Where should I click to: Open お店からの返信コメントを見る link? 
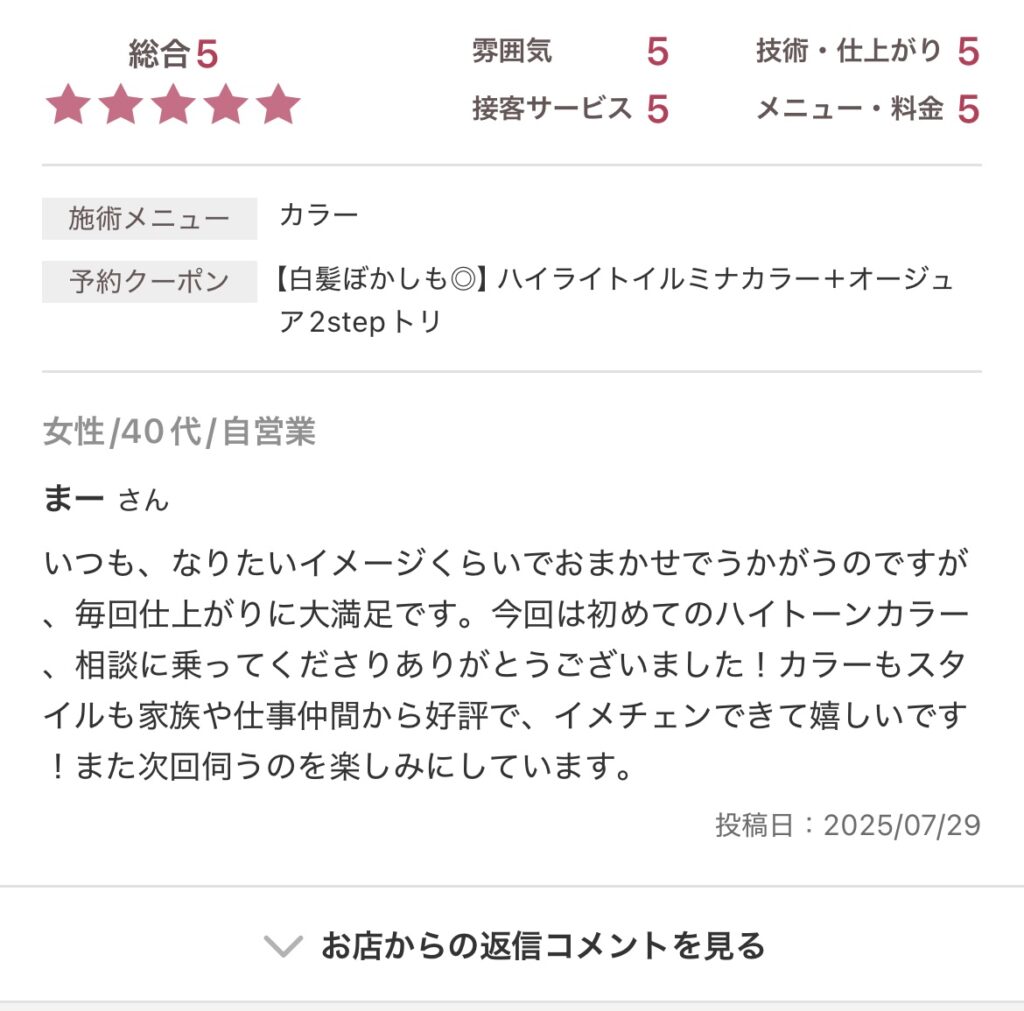[542, 945]
